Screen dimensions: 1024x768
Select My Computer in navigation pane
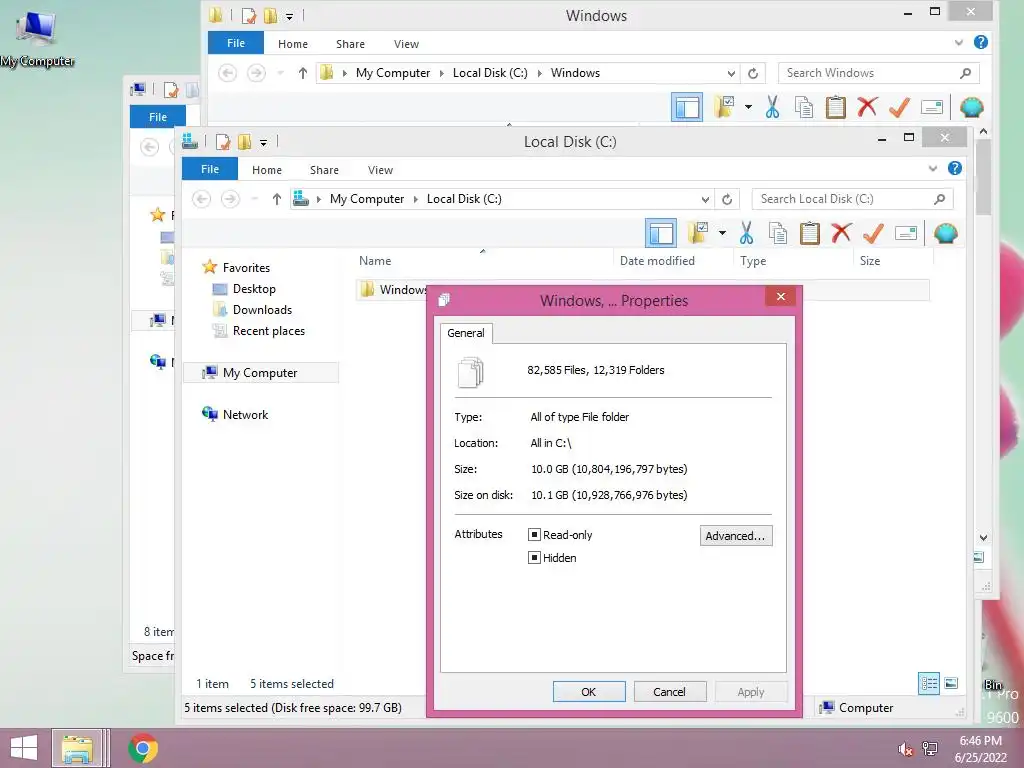(260, 373)
